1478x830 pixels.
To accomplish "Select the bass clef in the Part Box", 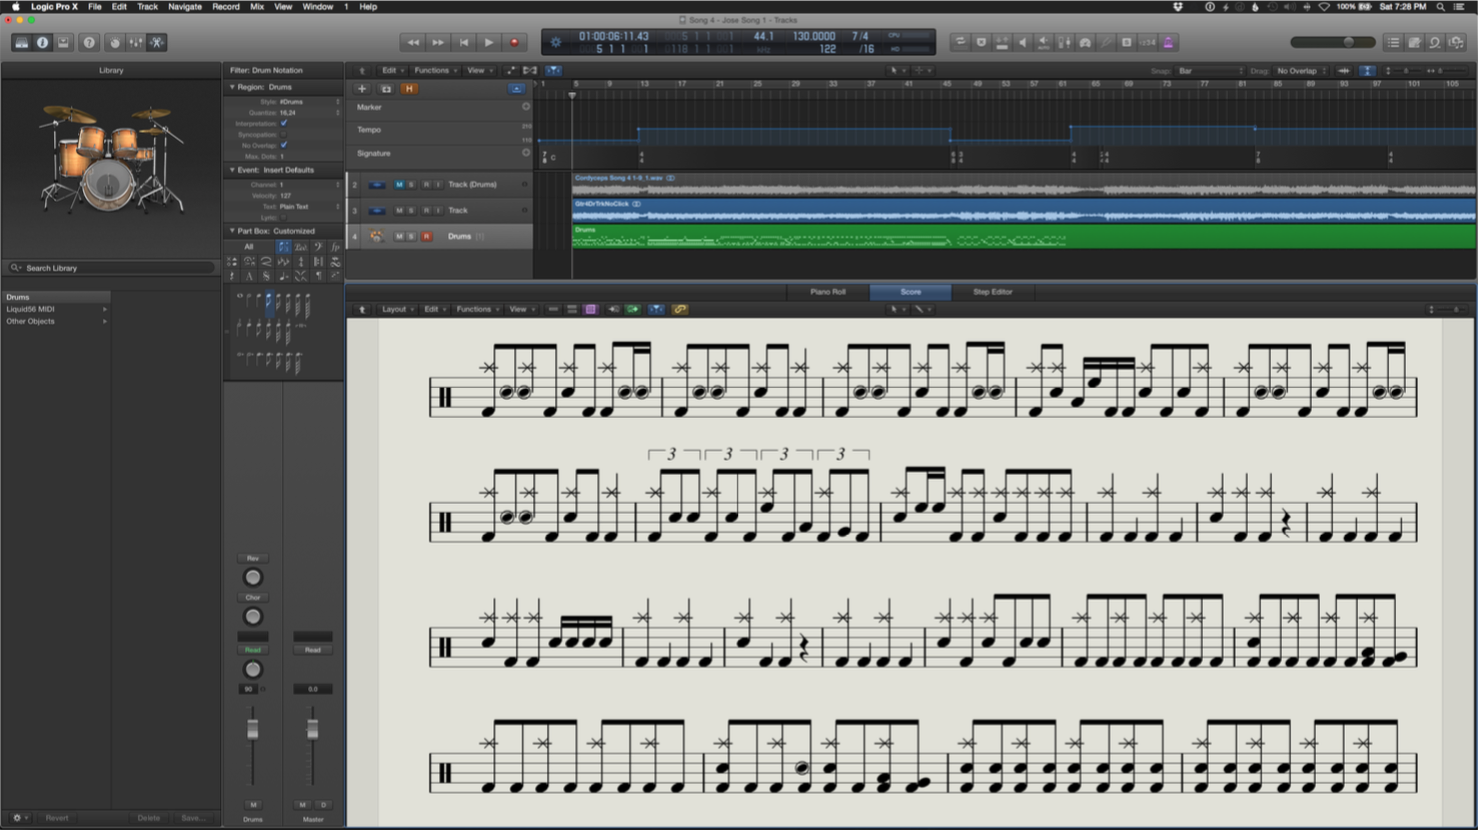I will coord(318,248).
